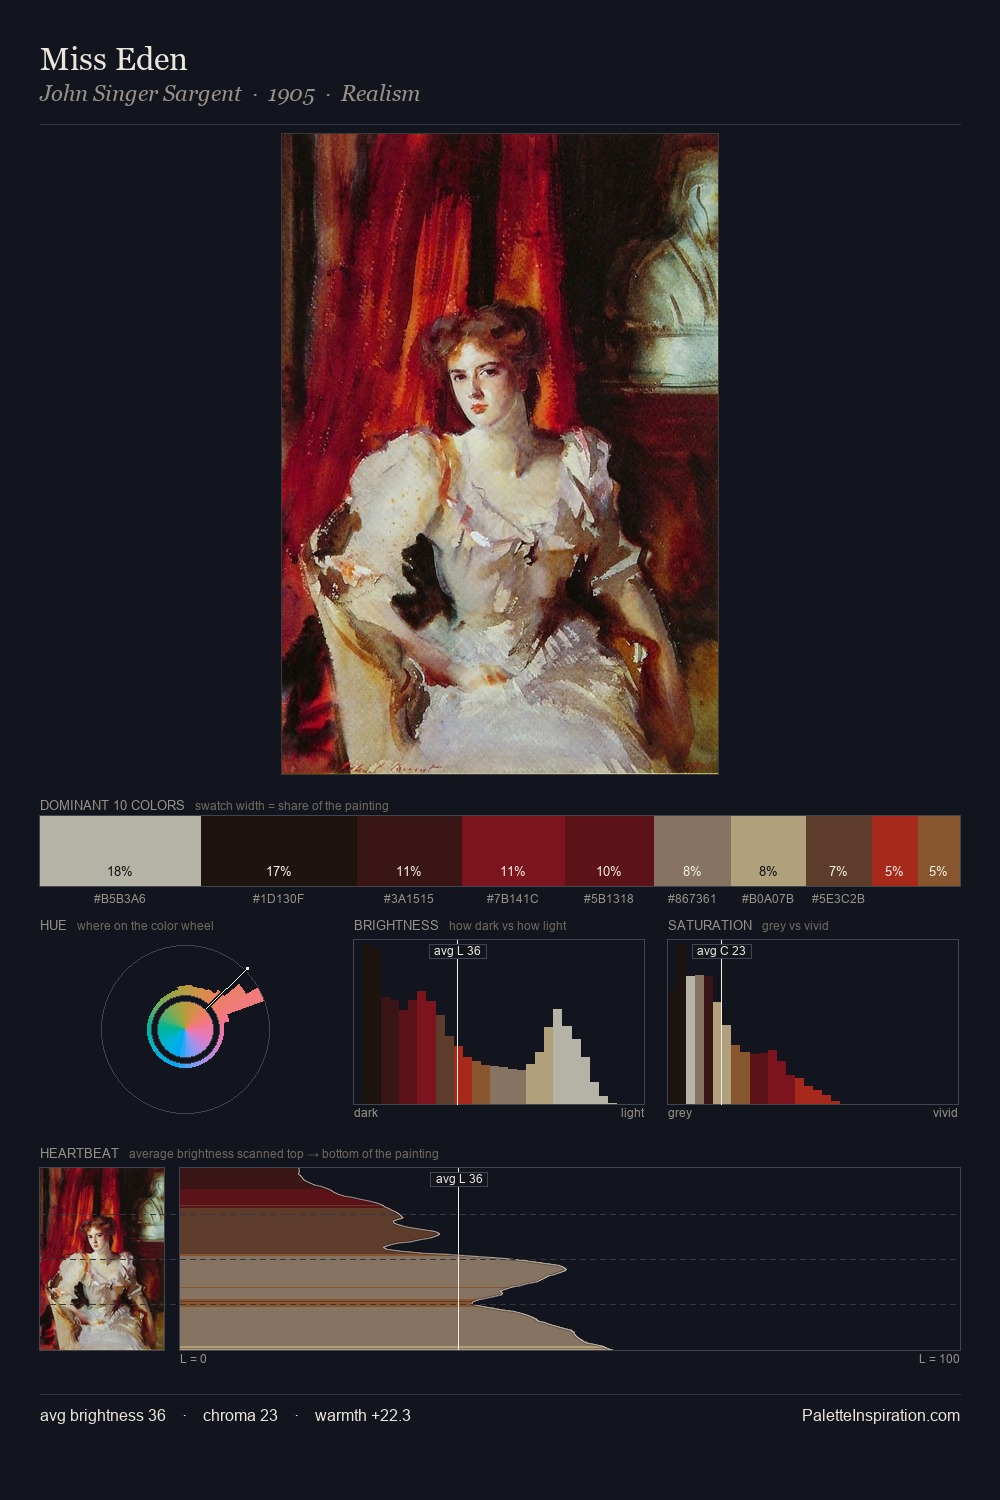Click the hex code label '#B5B3A6'
Viewport: 1000px width, 1500px height.
120,899
